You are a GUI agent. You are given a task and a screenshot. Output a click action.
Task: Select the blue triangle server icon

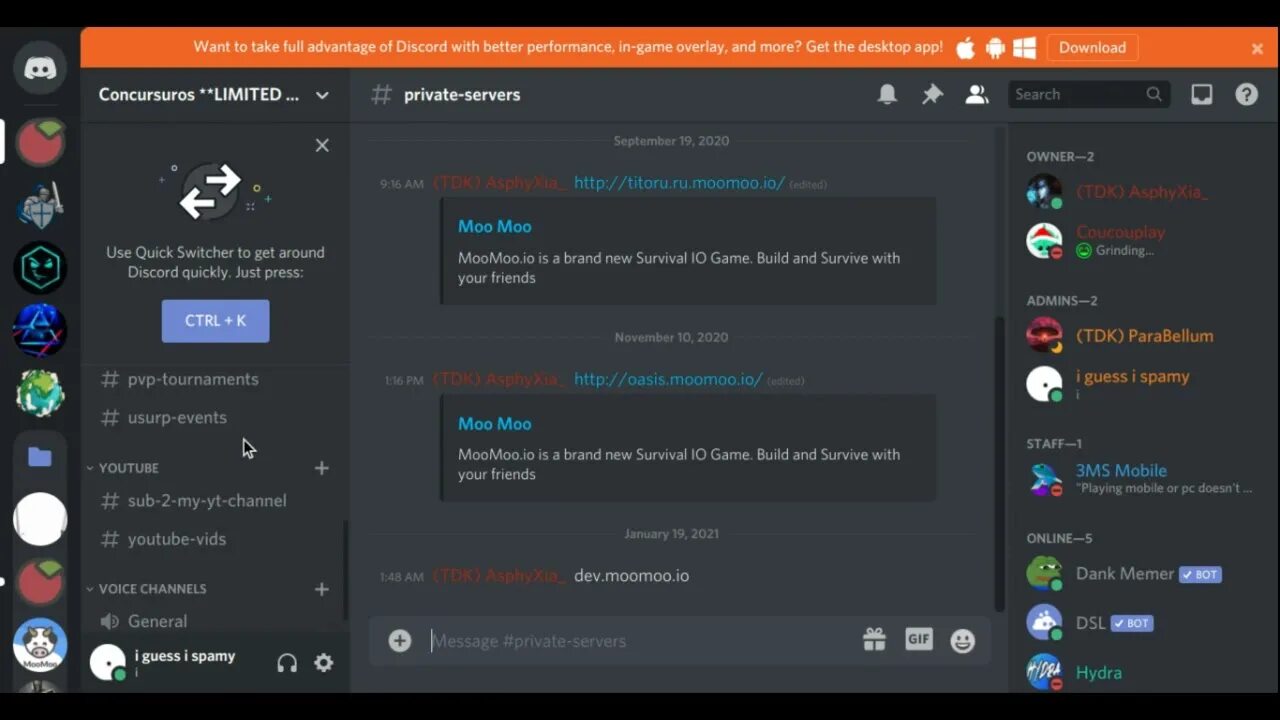pos(40,330)
